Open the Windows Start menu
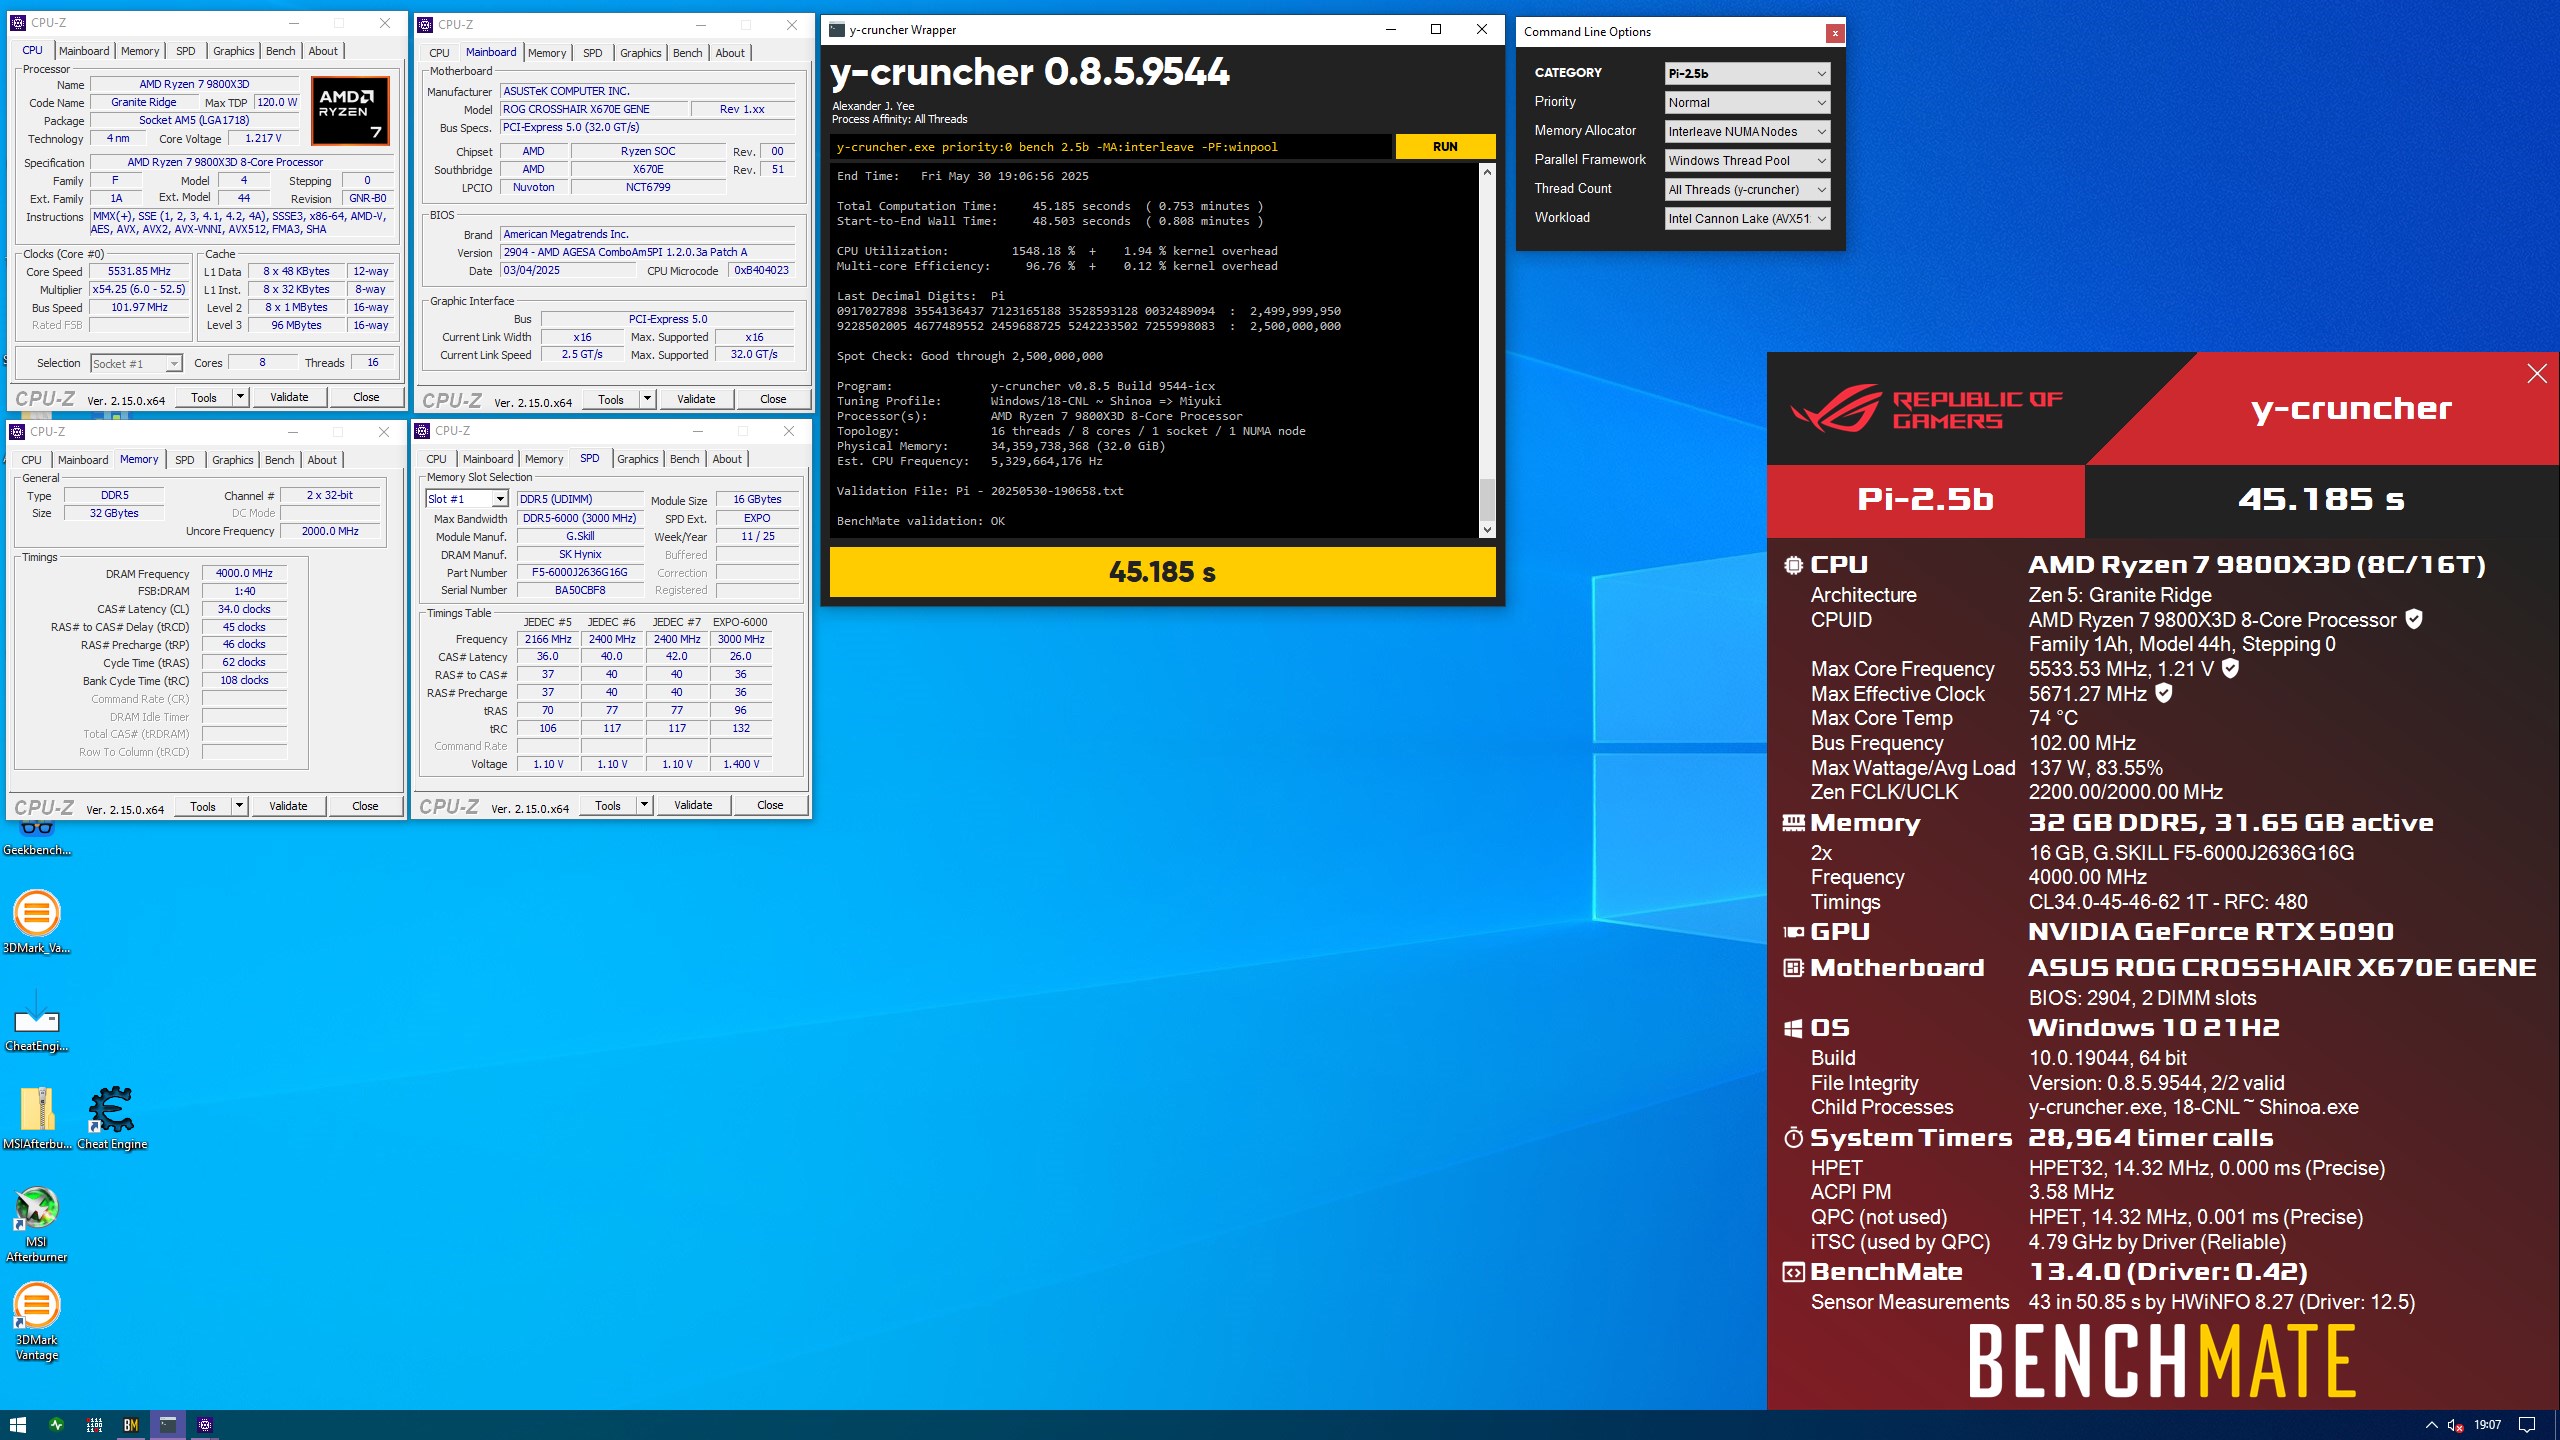 (18, 1425)
